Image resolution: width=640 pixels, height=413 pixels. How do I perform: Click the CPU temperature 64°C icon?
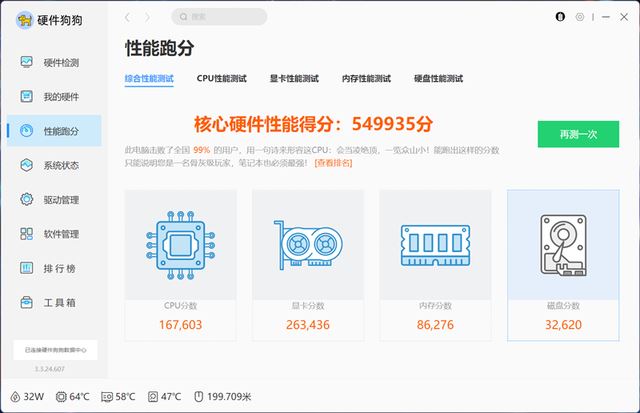(61, 397)
